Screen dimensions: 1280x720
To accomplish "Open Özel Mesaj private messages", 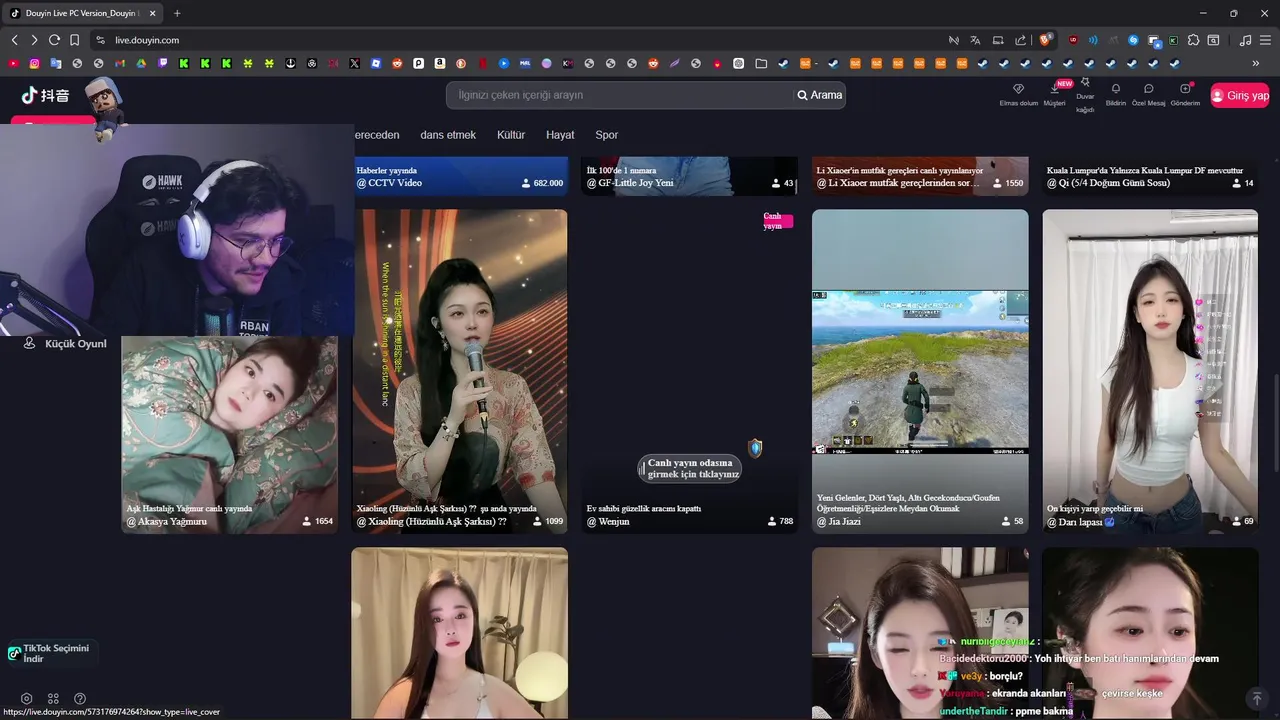I will tap(1148, 94).
